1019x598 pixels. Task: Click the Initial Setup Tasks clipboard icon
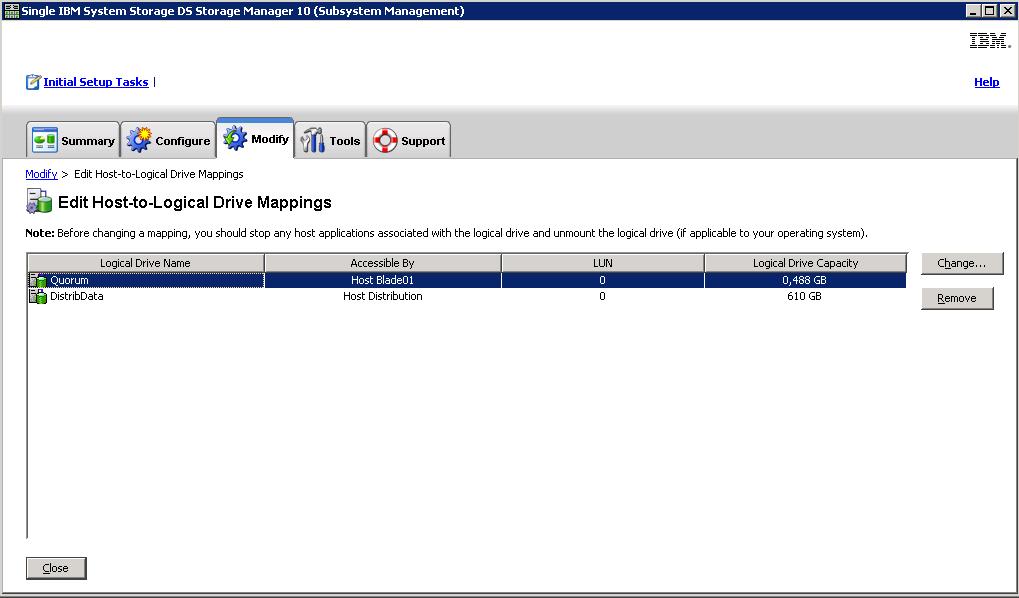33,82
